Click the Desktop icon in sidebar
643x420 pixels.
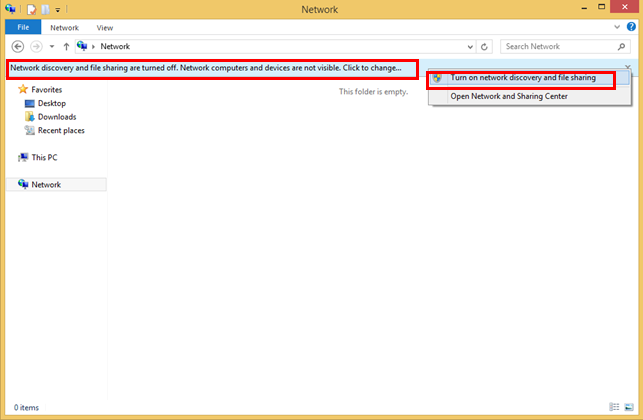(x=30, y=103)
